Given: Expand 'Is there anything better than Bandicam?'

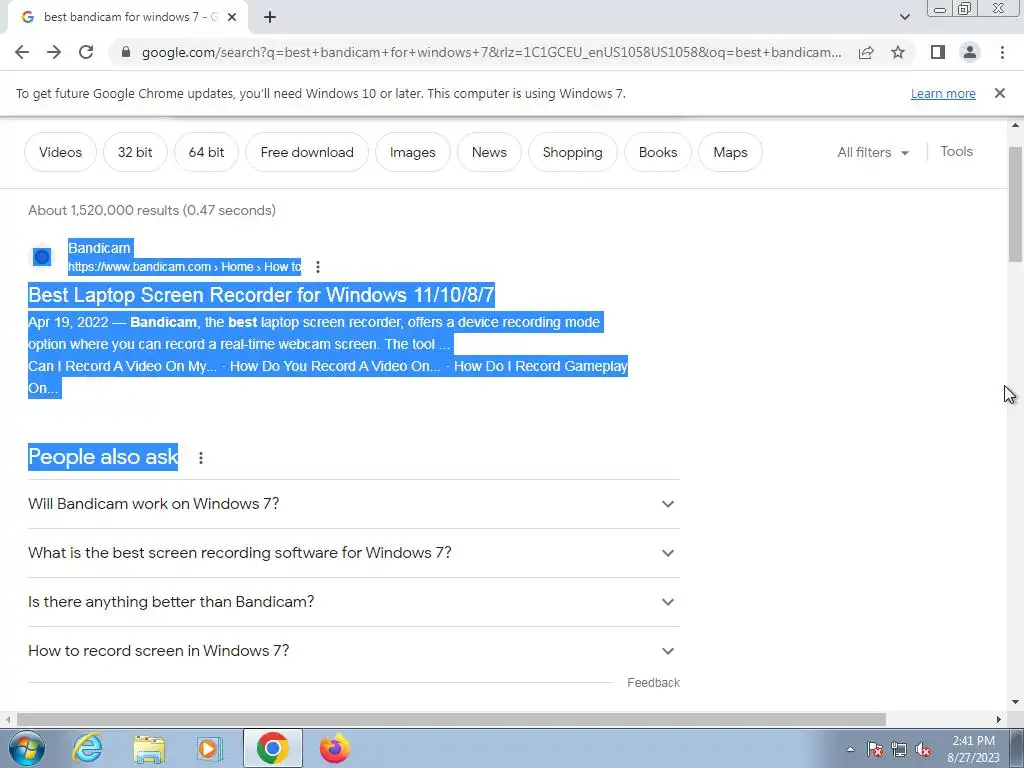Looking at the screenshot, I should [x=353, y=602].
